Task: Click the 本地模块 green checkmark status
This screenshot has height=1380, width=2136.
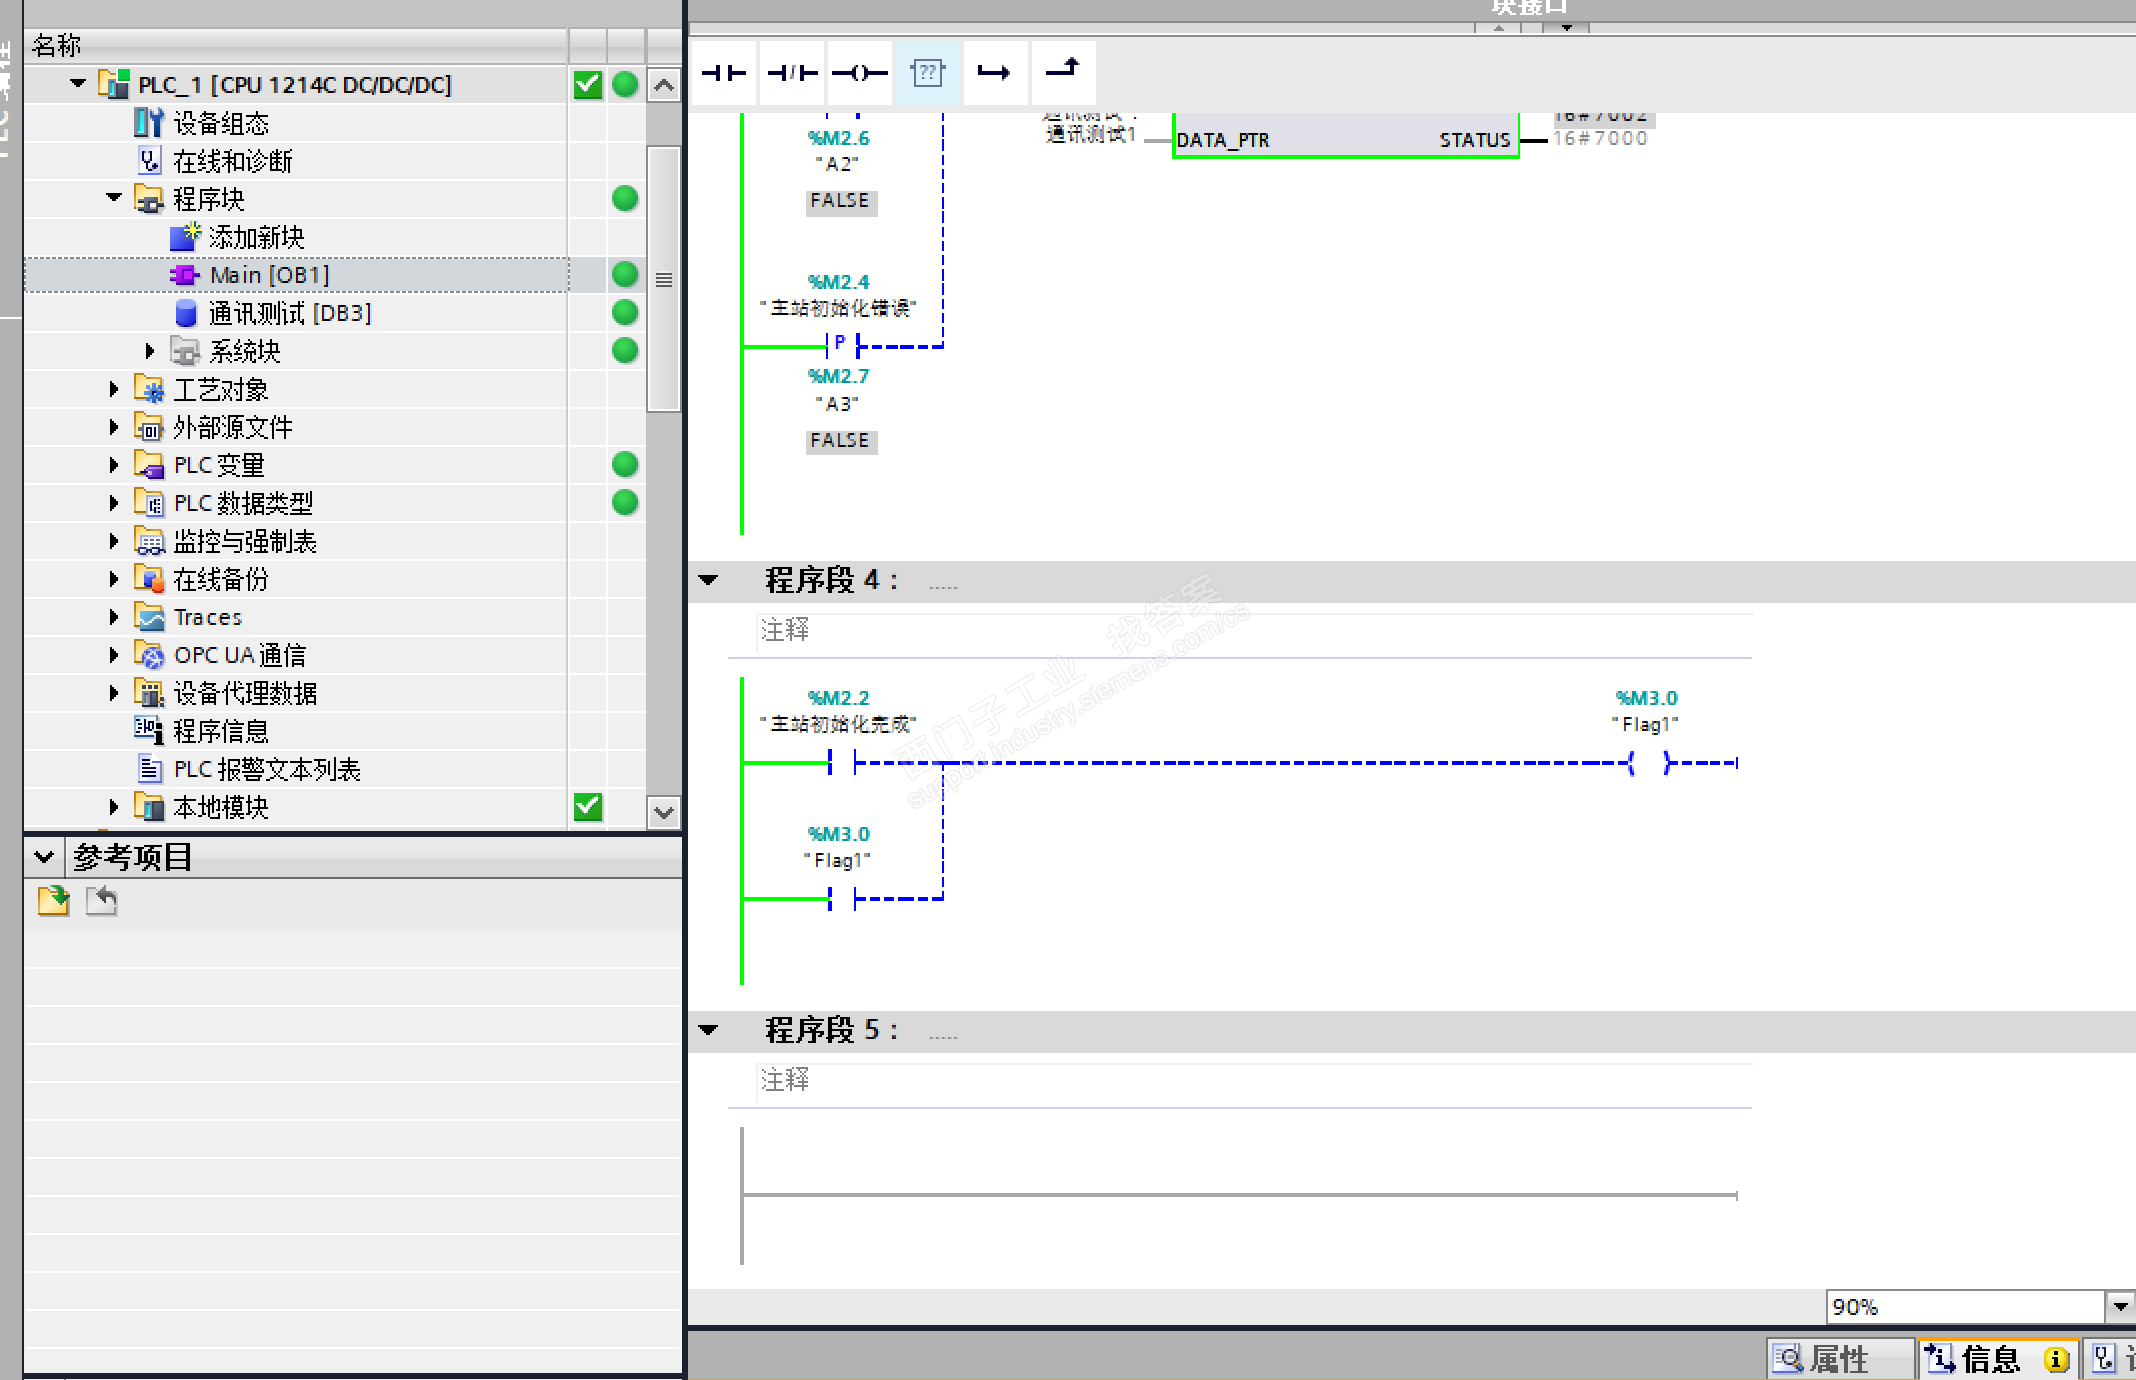Action: pyautogui.click(x=588, y=807)
